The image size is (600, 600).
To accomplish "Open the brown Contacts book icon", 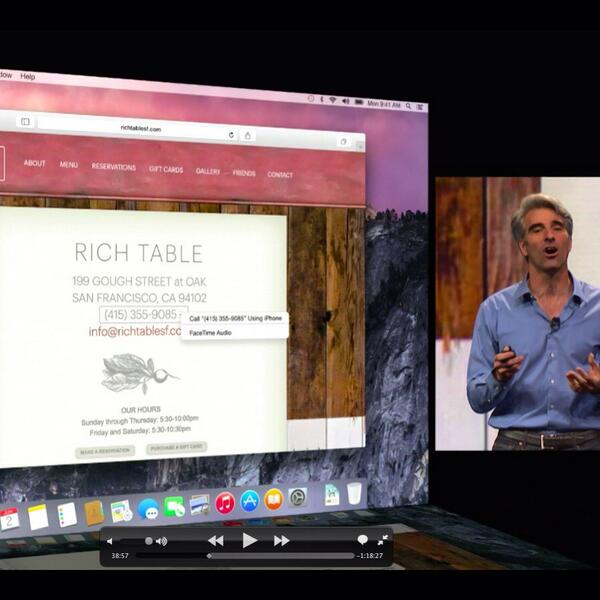I will pyautogui.click(x=94, y=513).
